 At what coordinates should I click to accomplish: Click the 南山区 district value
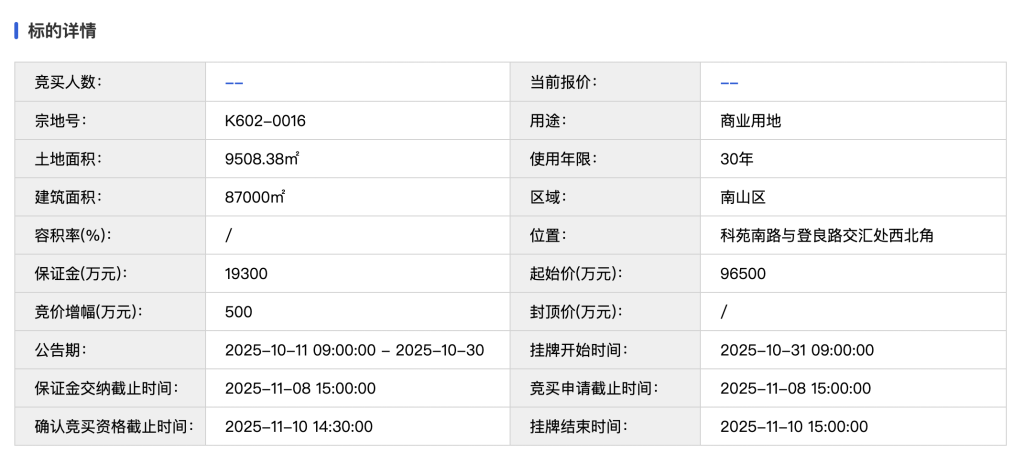pos(743,197)
